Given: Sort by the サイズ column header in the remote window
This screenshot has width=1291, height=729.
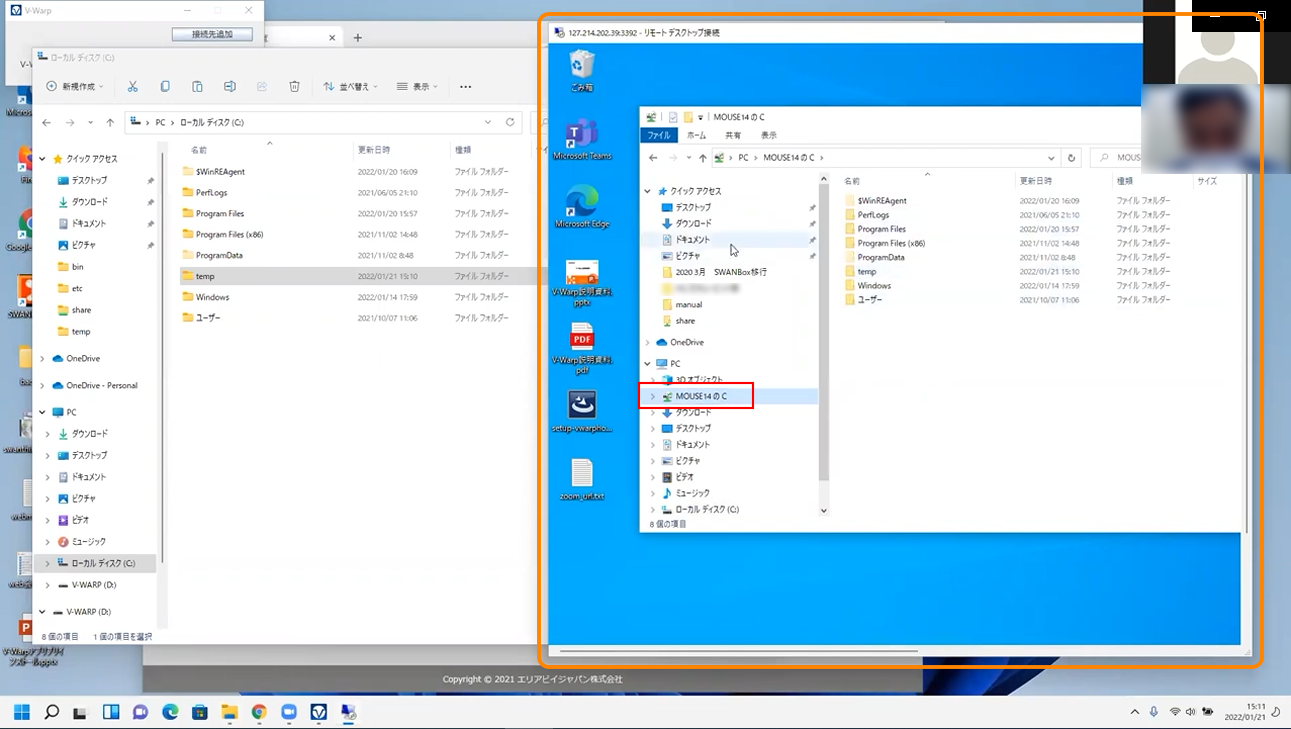Looking at the screenshot, I should (1206, 181).
